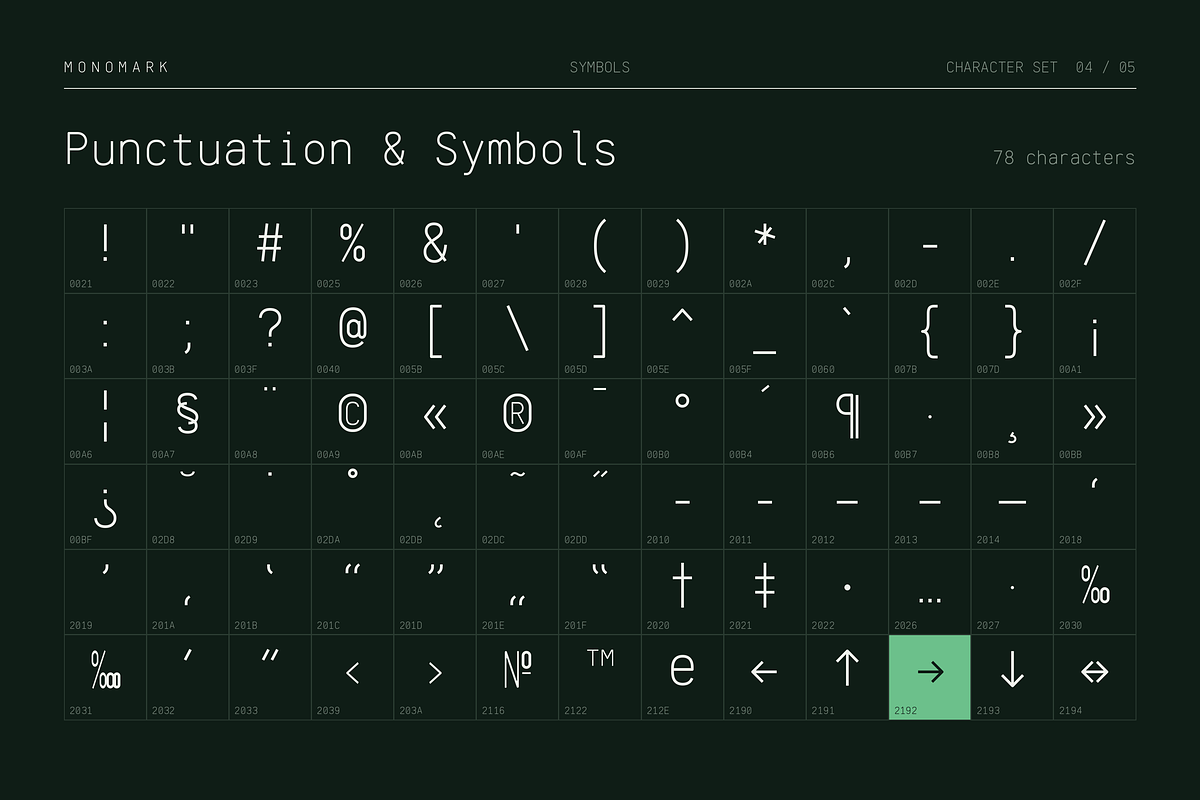Select the left guillemet glyph 00AB
Image resolution: width=1200 pixels, height=800 pixels.
pos(434,421)
